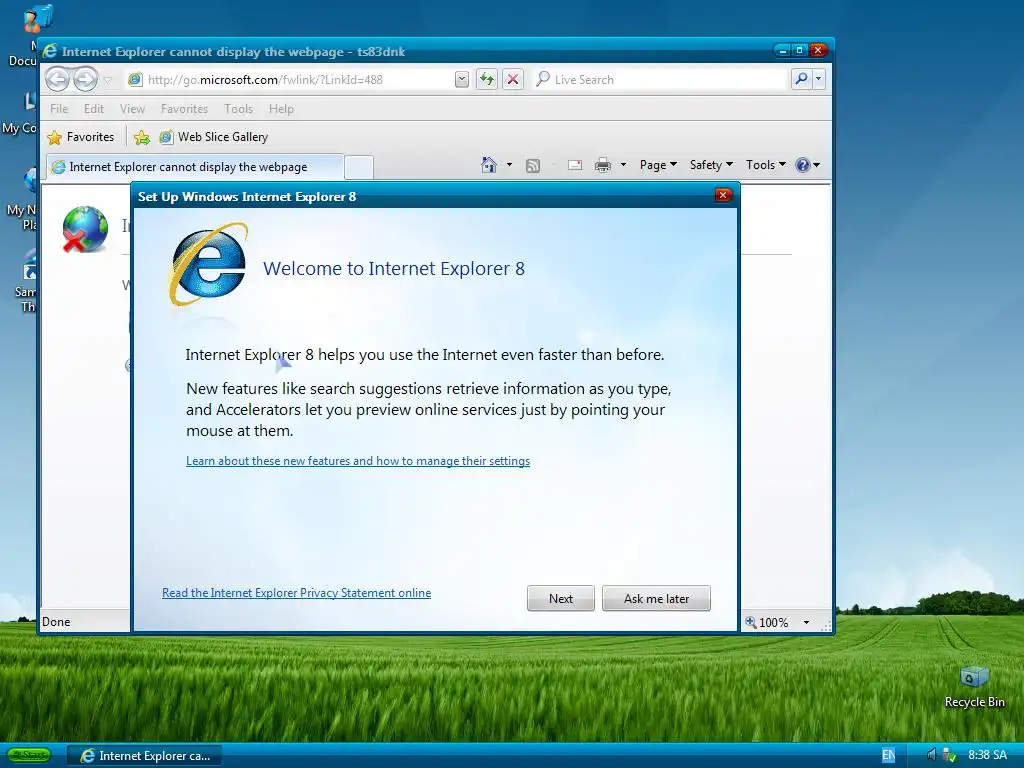
Task: Open the recent pages dropdown beside Forward
Action: [108, 80]
